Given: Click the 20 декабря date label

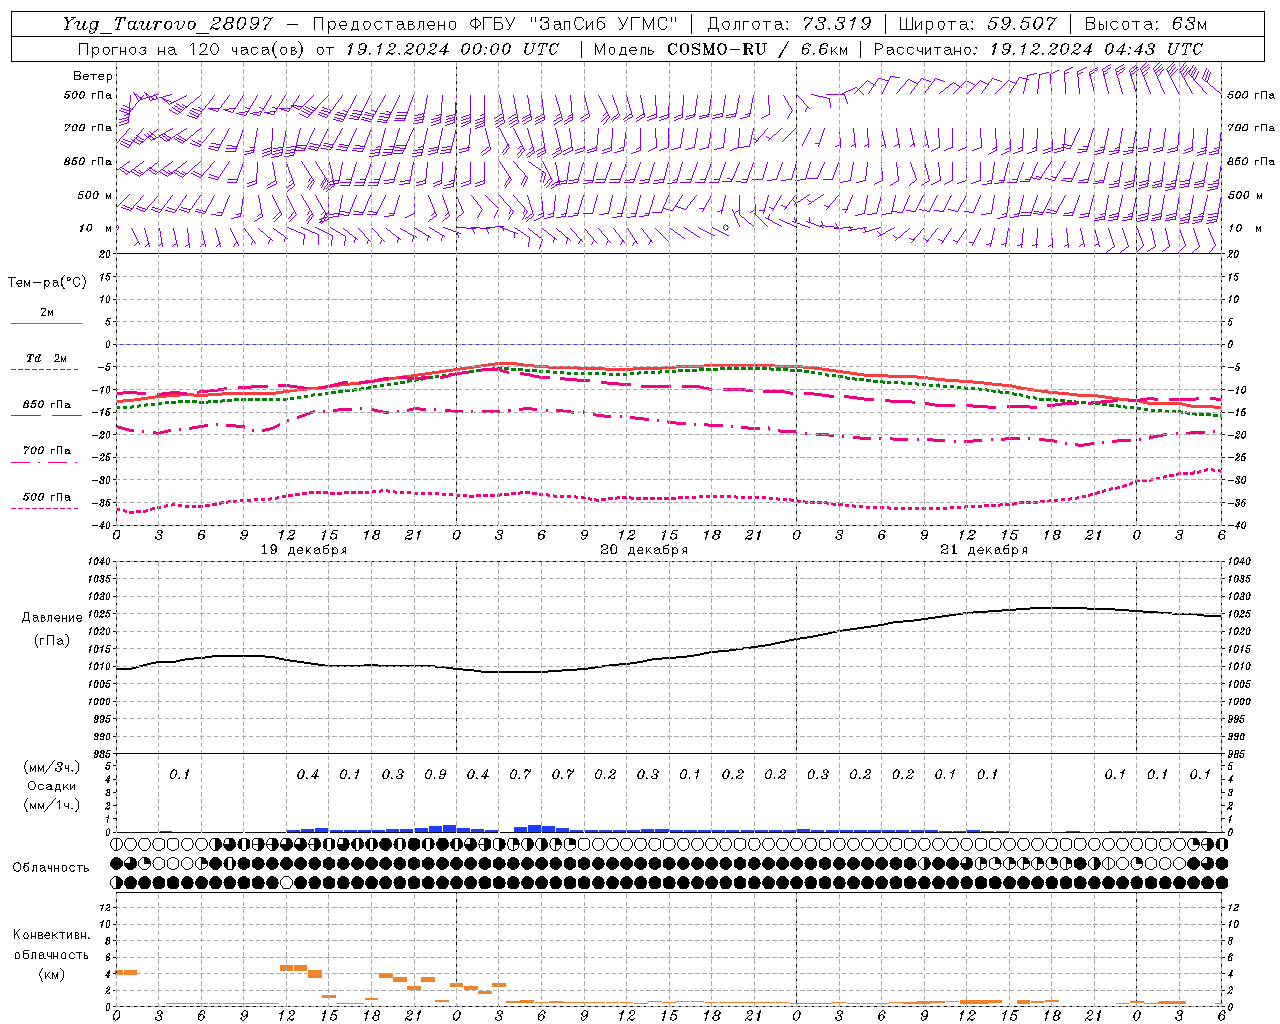Looking at the screenshot, I should 644,550.
